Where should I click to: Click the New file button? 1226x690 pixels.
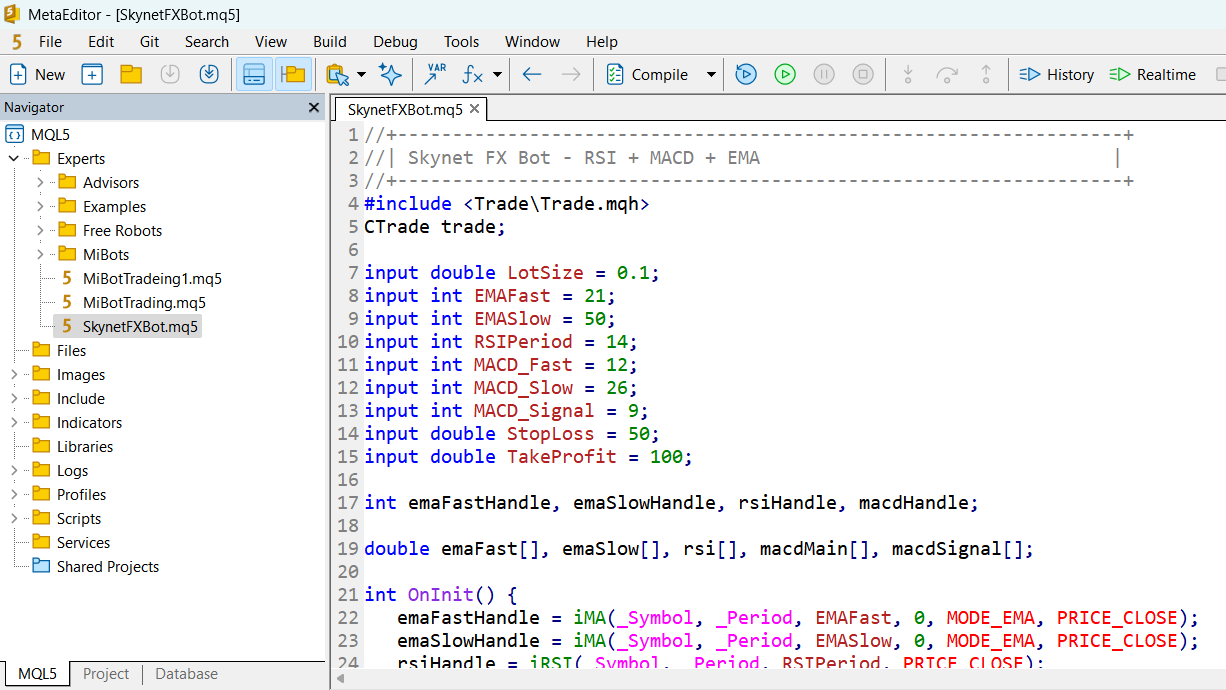pos(37,74)
